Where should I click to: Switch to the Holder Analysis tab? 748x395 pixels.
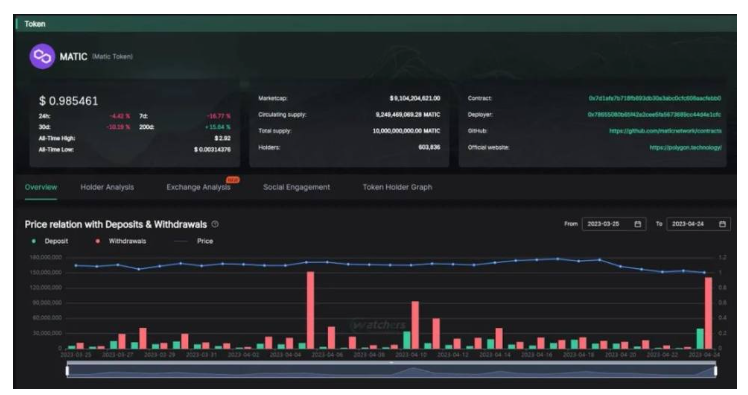click(107, 187)
